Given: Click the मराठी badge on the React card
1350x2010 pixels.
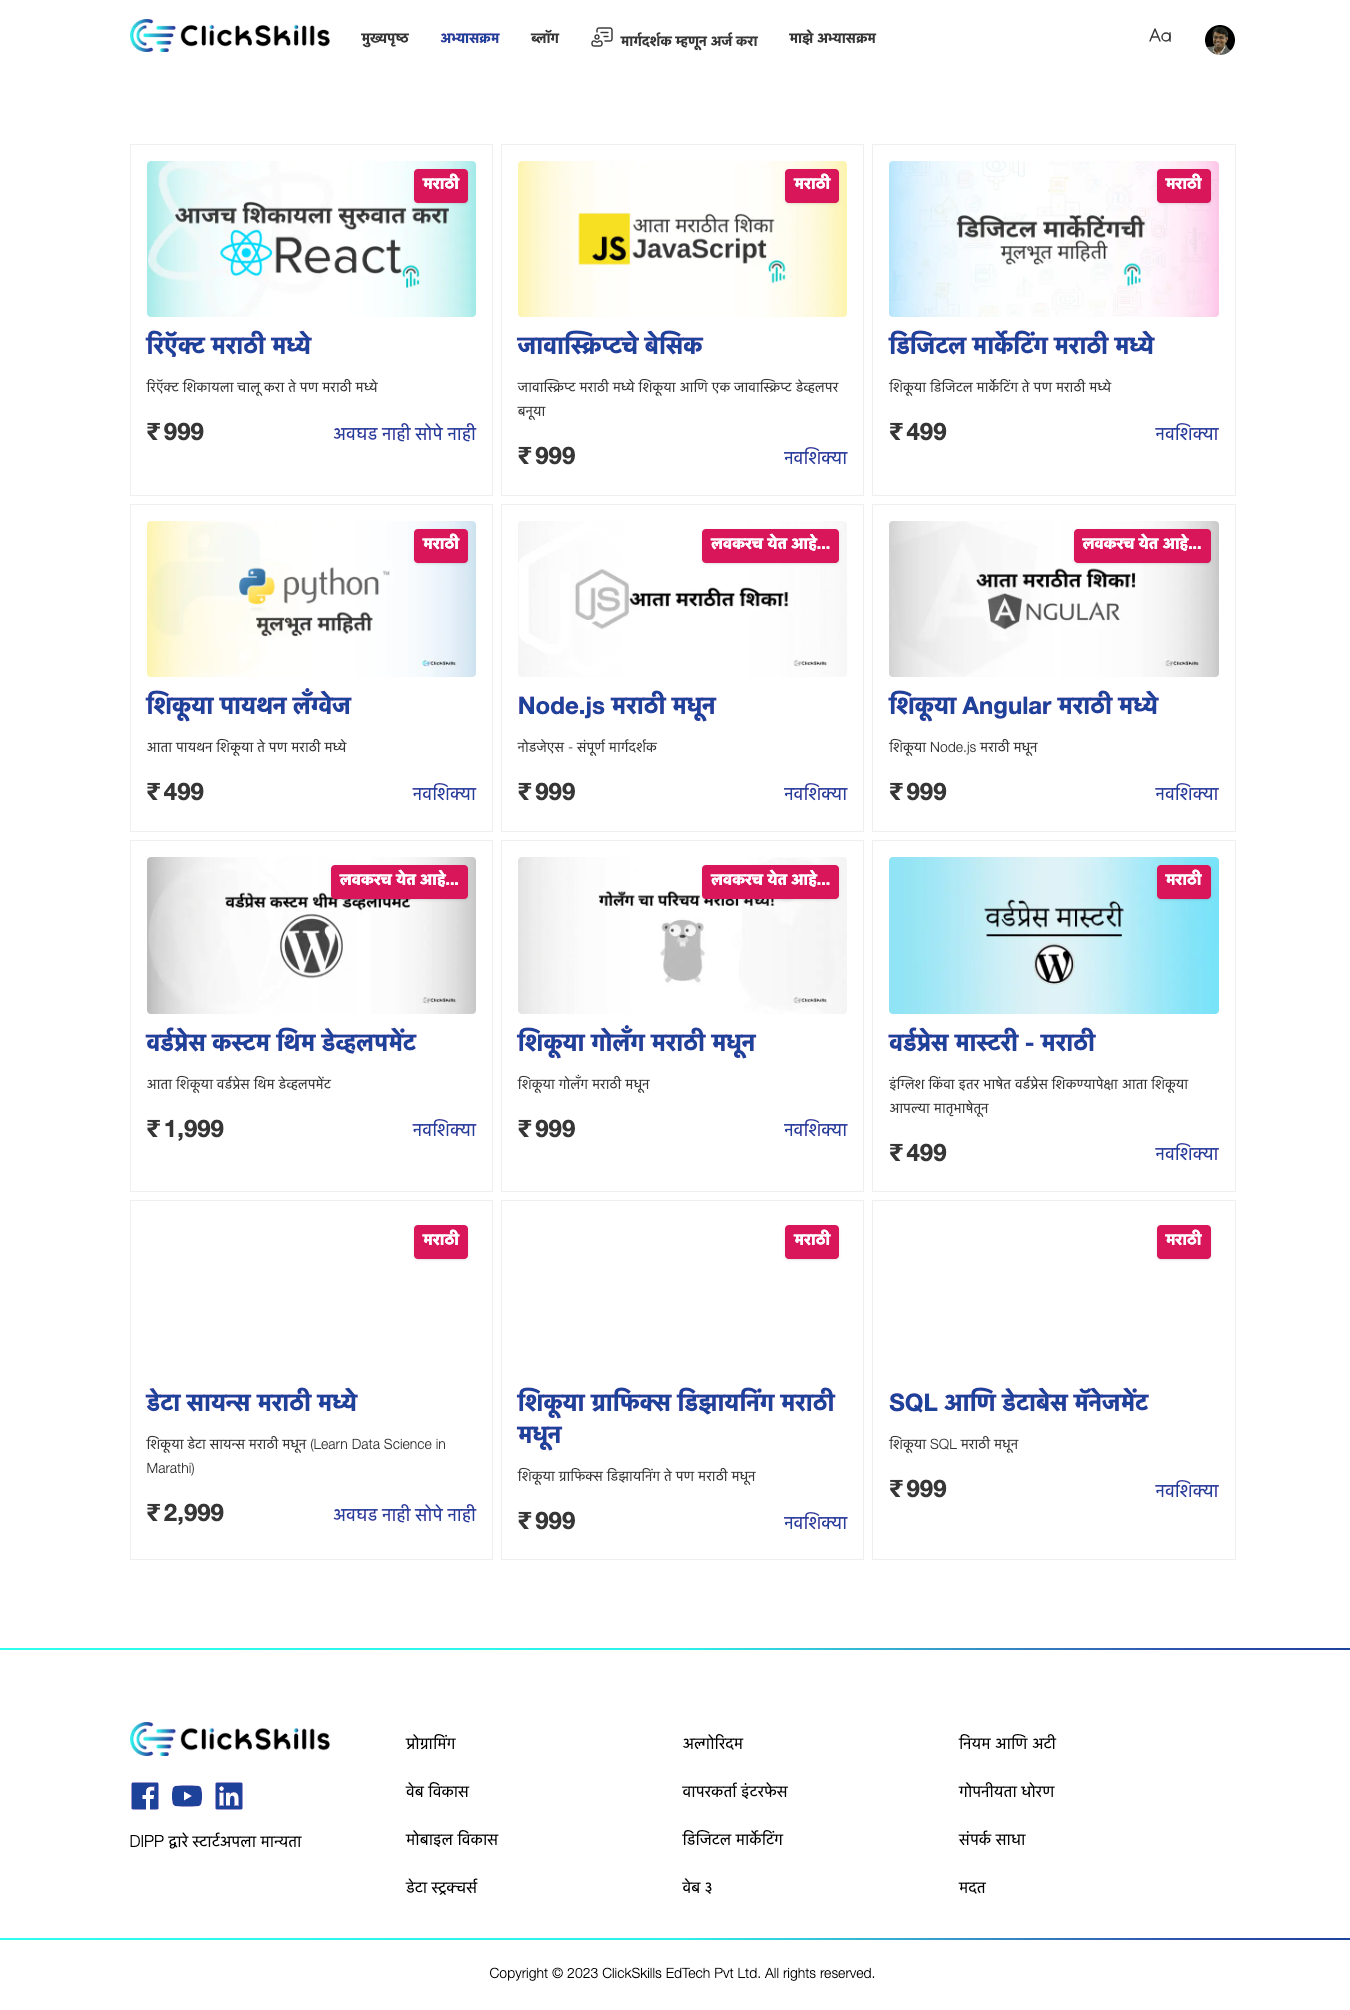Looking at the screenshot, I should click(x=441, y=185).
